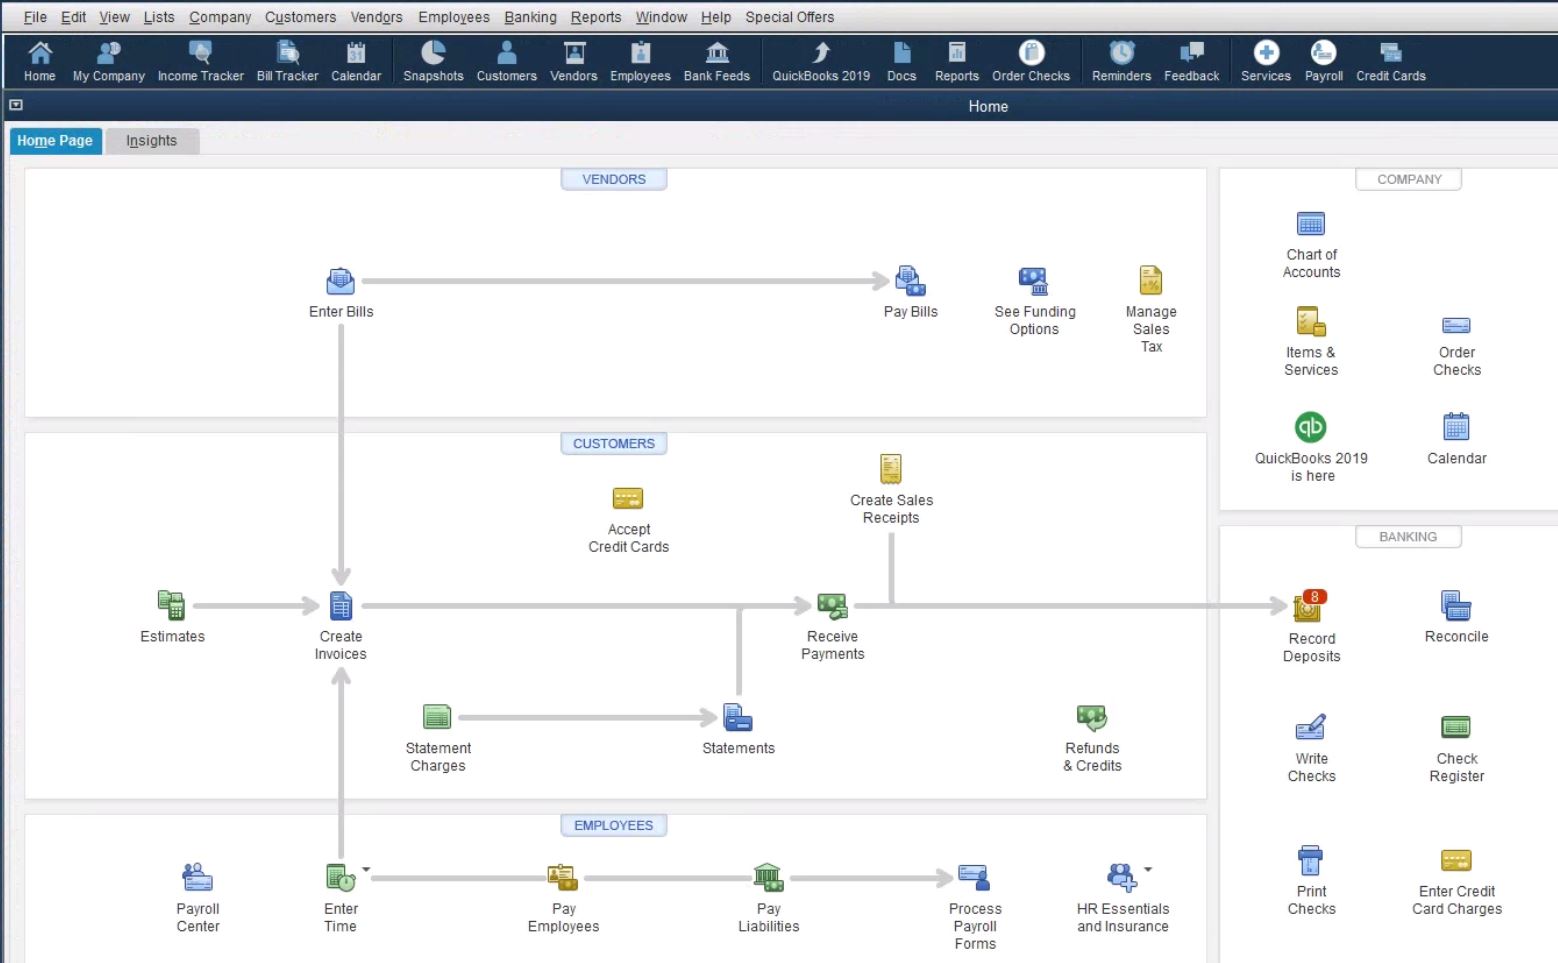The image size is (1558, 963).
Task: Open the Pay Liabilities icon
Action: (768, 877)
